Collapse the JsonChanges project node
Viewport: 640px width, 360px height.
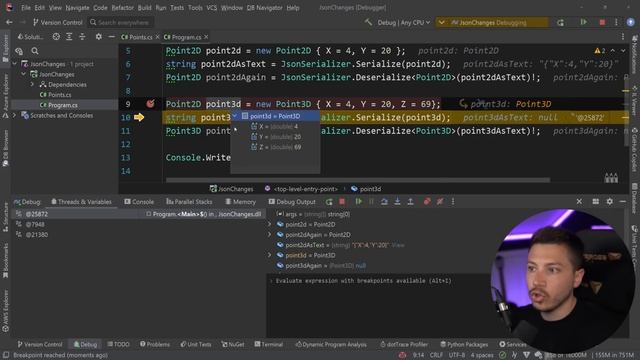click(x=23, y=74)
